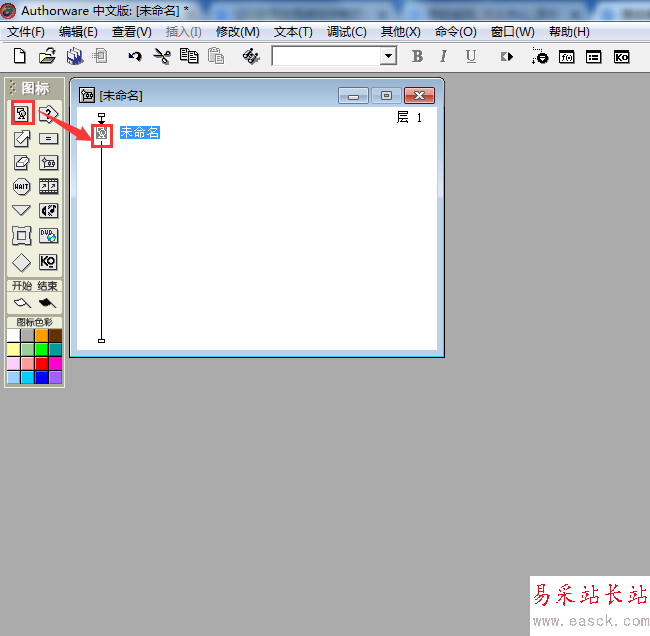Choose the light yellow color swatch

[13, 350]
